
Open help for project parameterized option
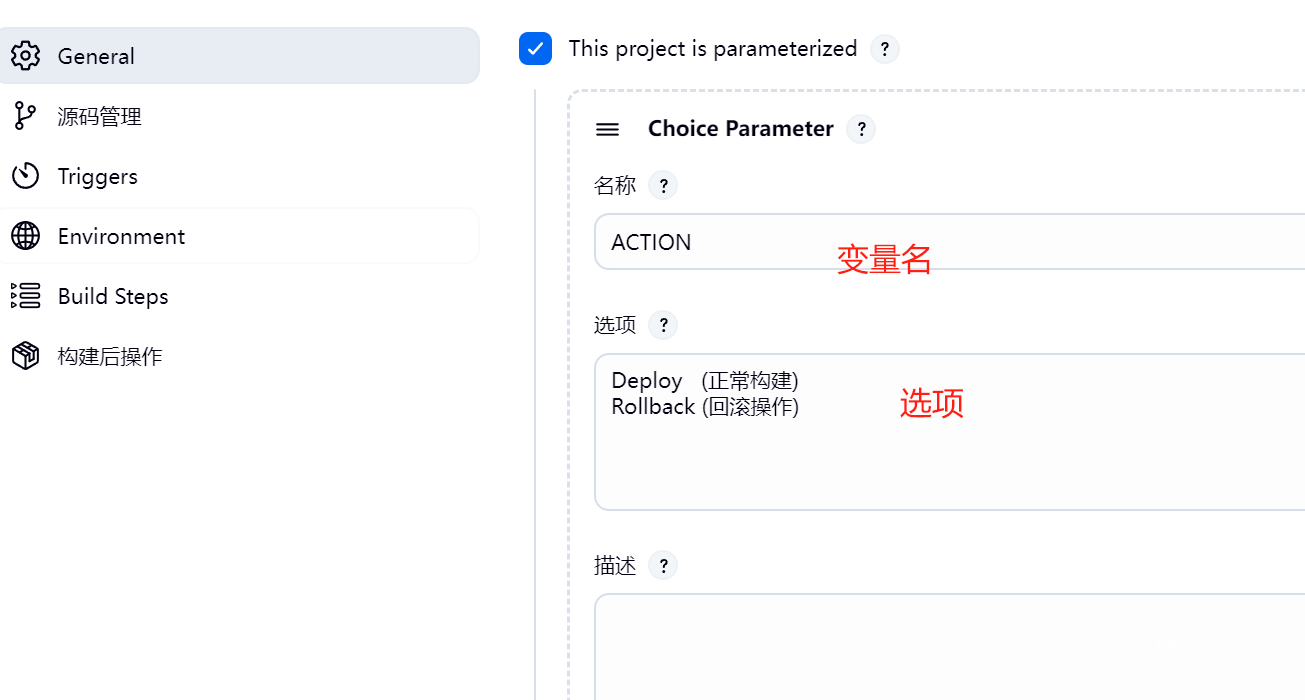(885, 49)
